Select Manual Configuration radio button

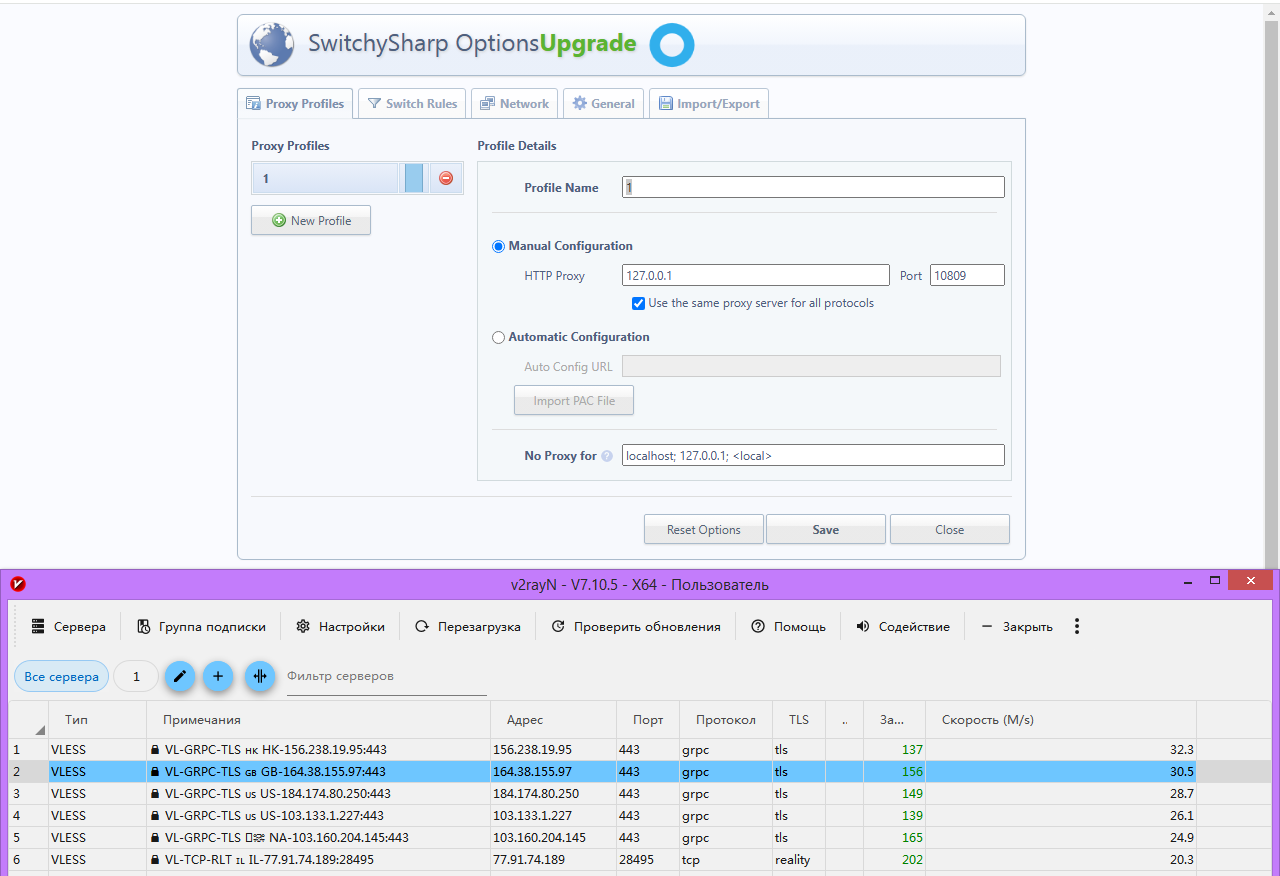tap(498, 246)
